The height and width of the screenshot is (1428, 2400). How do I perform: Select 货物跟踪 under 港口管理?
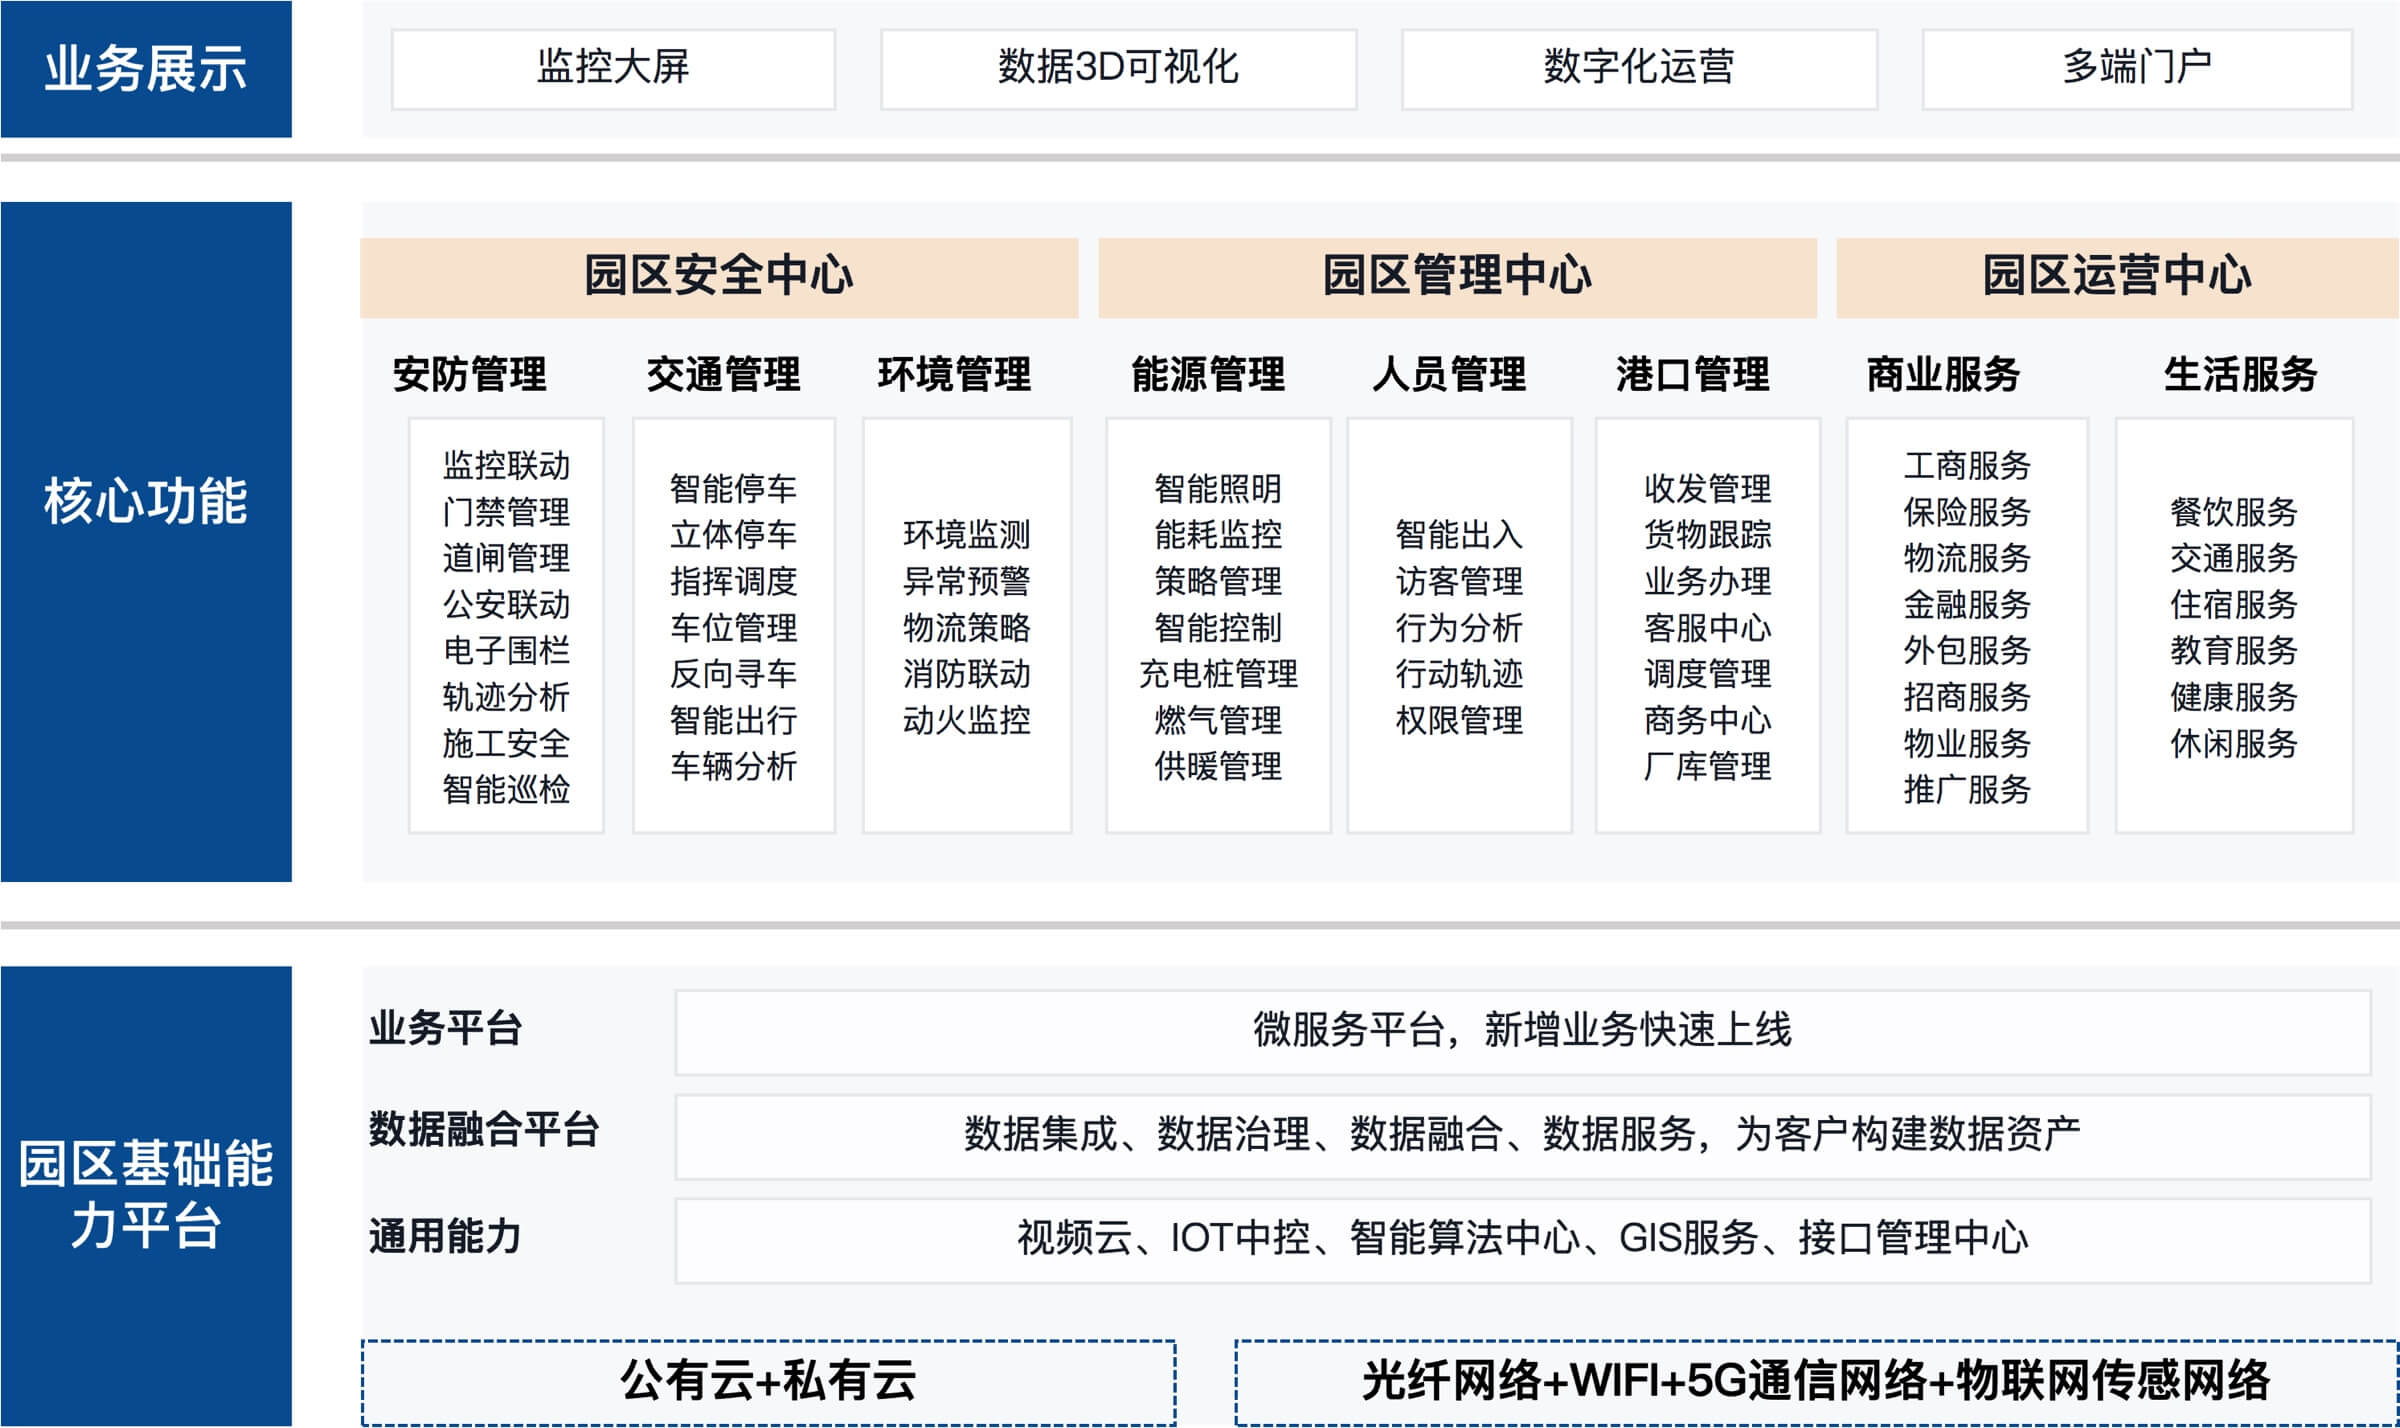point(1707,535)
